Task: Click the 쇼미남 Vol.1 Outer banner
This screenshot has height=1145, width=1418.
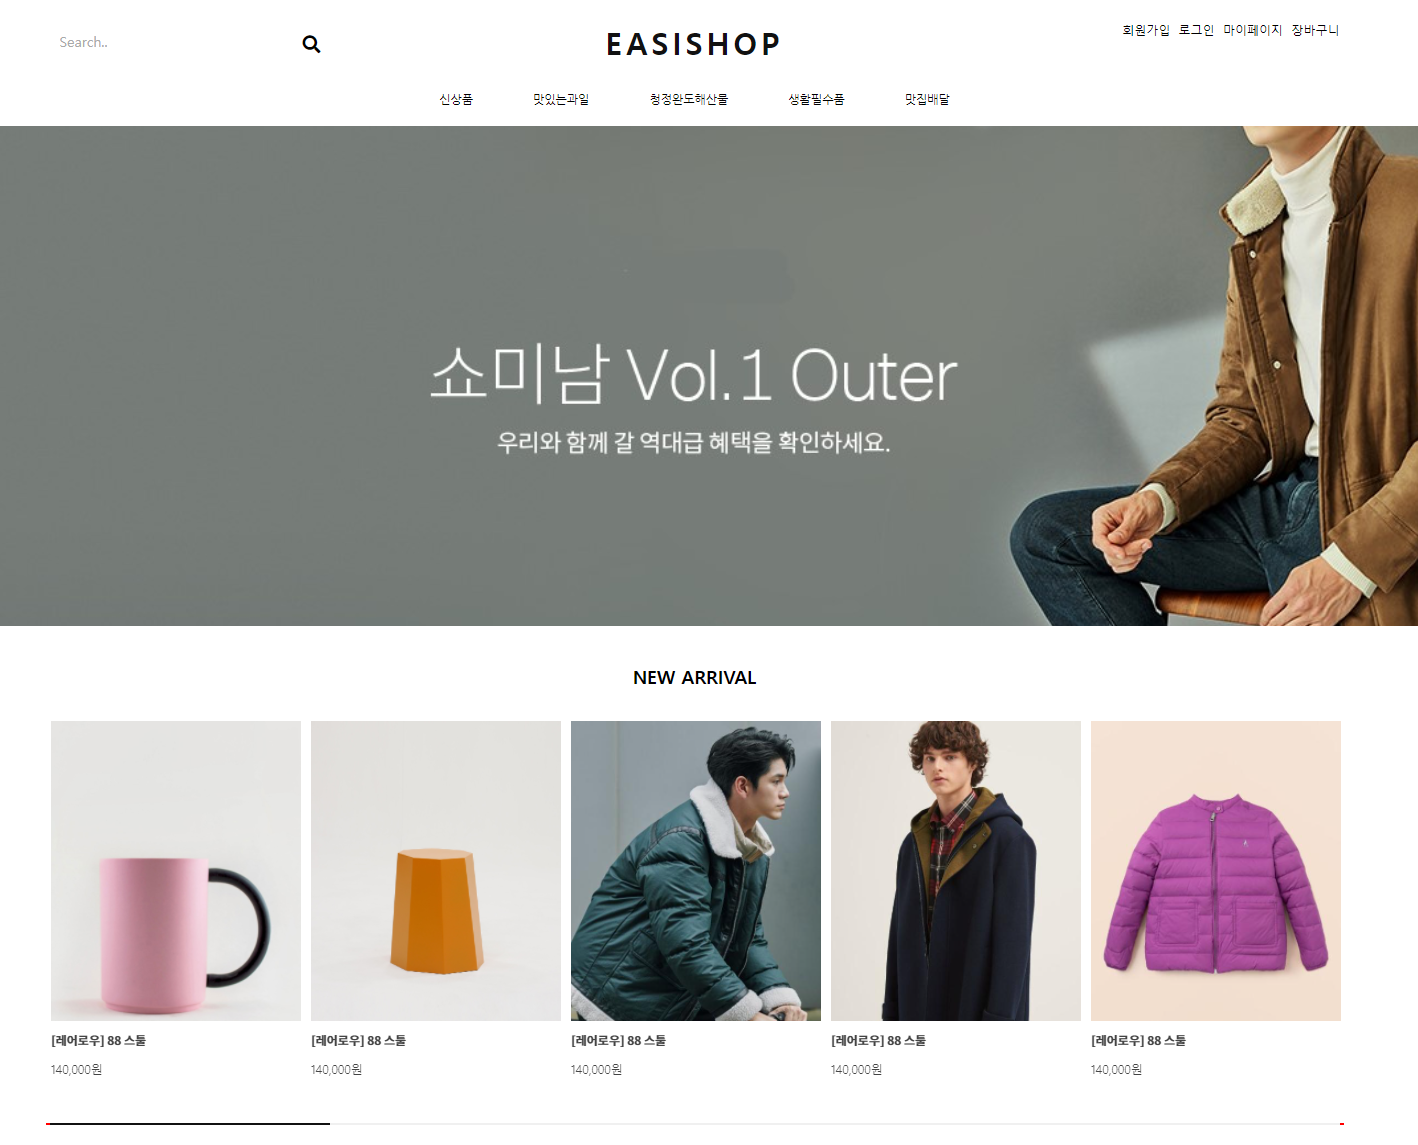Action: [x=709, y=376]
